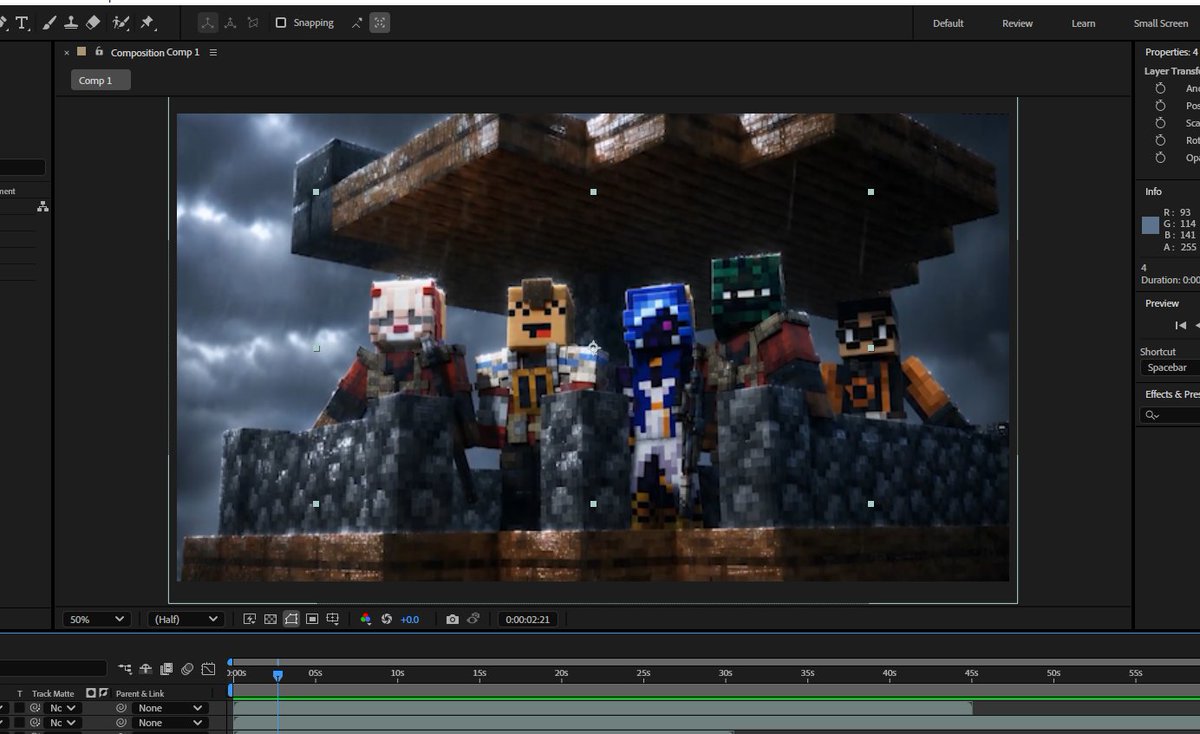Switch to the Small Screen workspace
1200x734 pixels.
(1161, 23)
